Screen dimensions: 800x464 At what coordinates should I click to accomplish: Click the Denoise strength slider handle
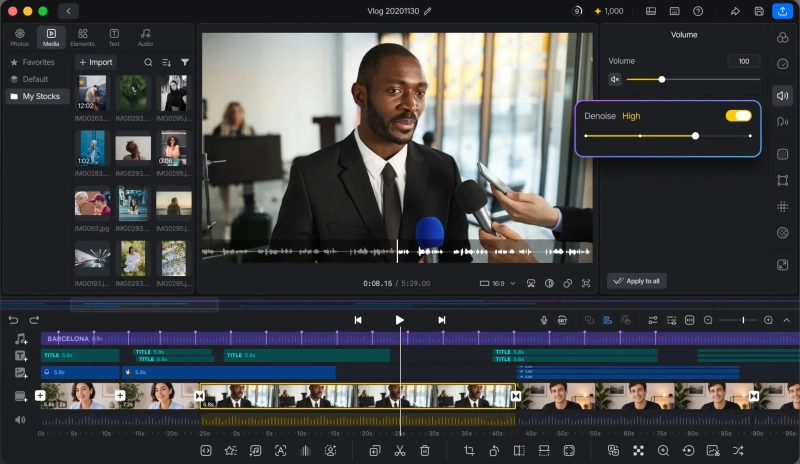click(x=695, y=136)
